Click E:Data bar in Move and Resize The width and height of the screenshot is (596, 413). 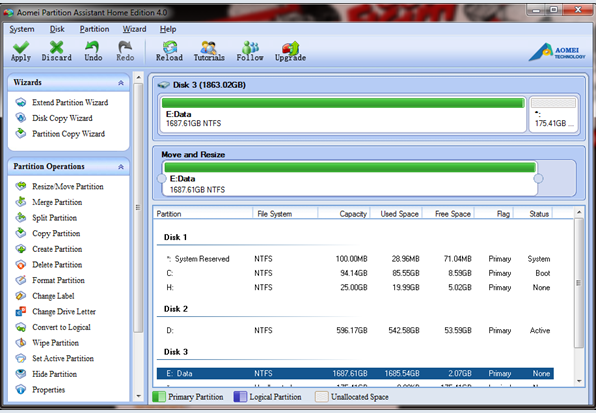pyautogui.click(x=350, y=178)
